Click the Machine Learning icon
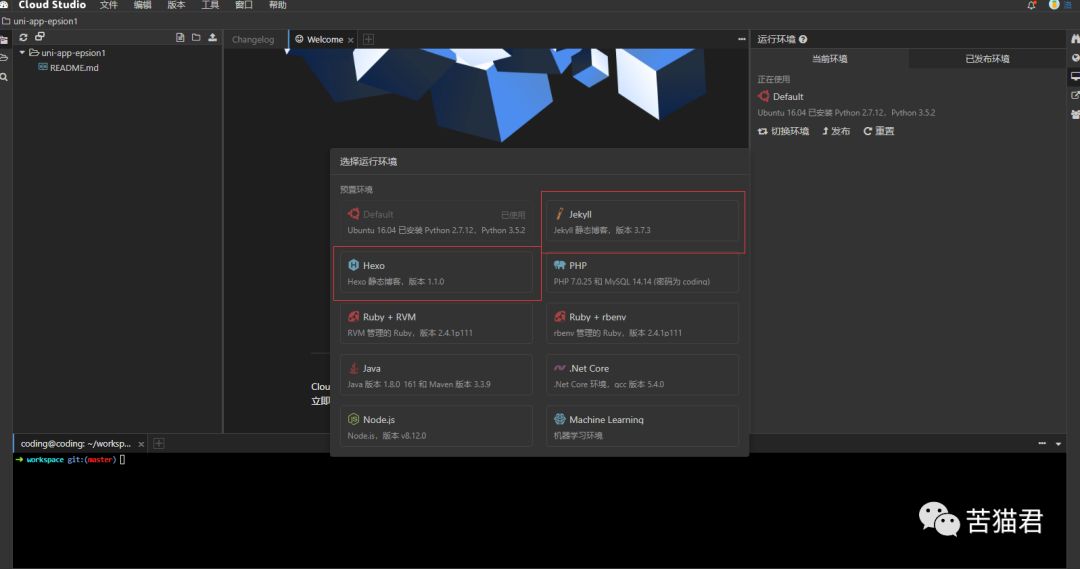Screen dimensions: 1080x569 pyautogui.click(x=559, y=419)
